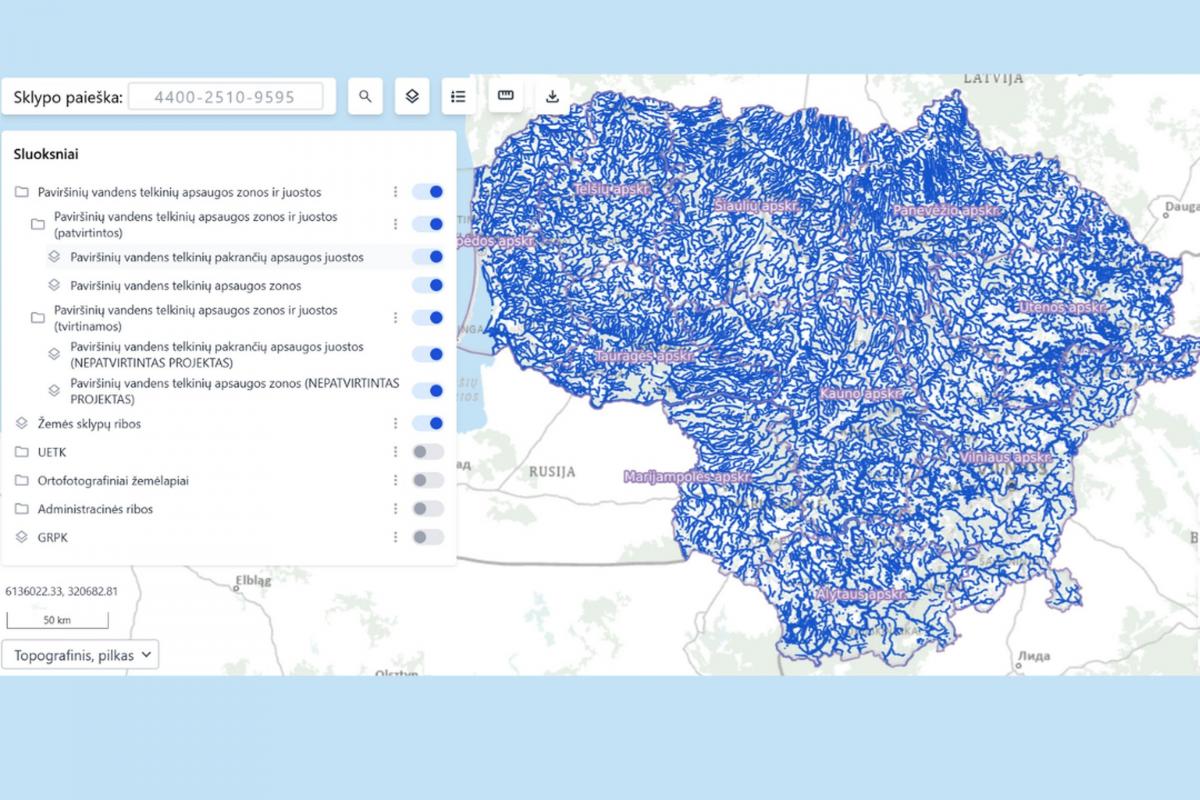
Task: Click the search magnifier icon
Action: pos(365,97)
